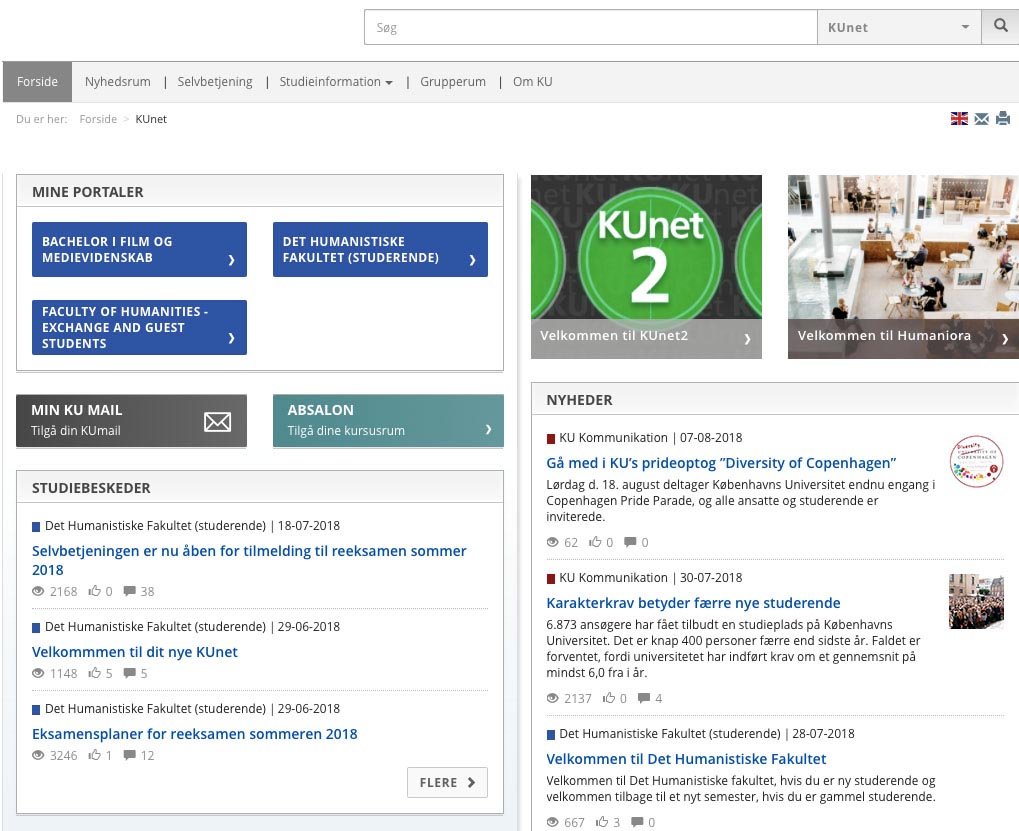Open comments on Velkommmen til dit nye KUnet
Image resolution: width=1019 pixels, height=831 pixels.
(130, 672)
